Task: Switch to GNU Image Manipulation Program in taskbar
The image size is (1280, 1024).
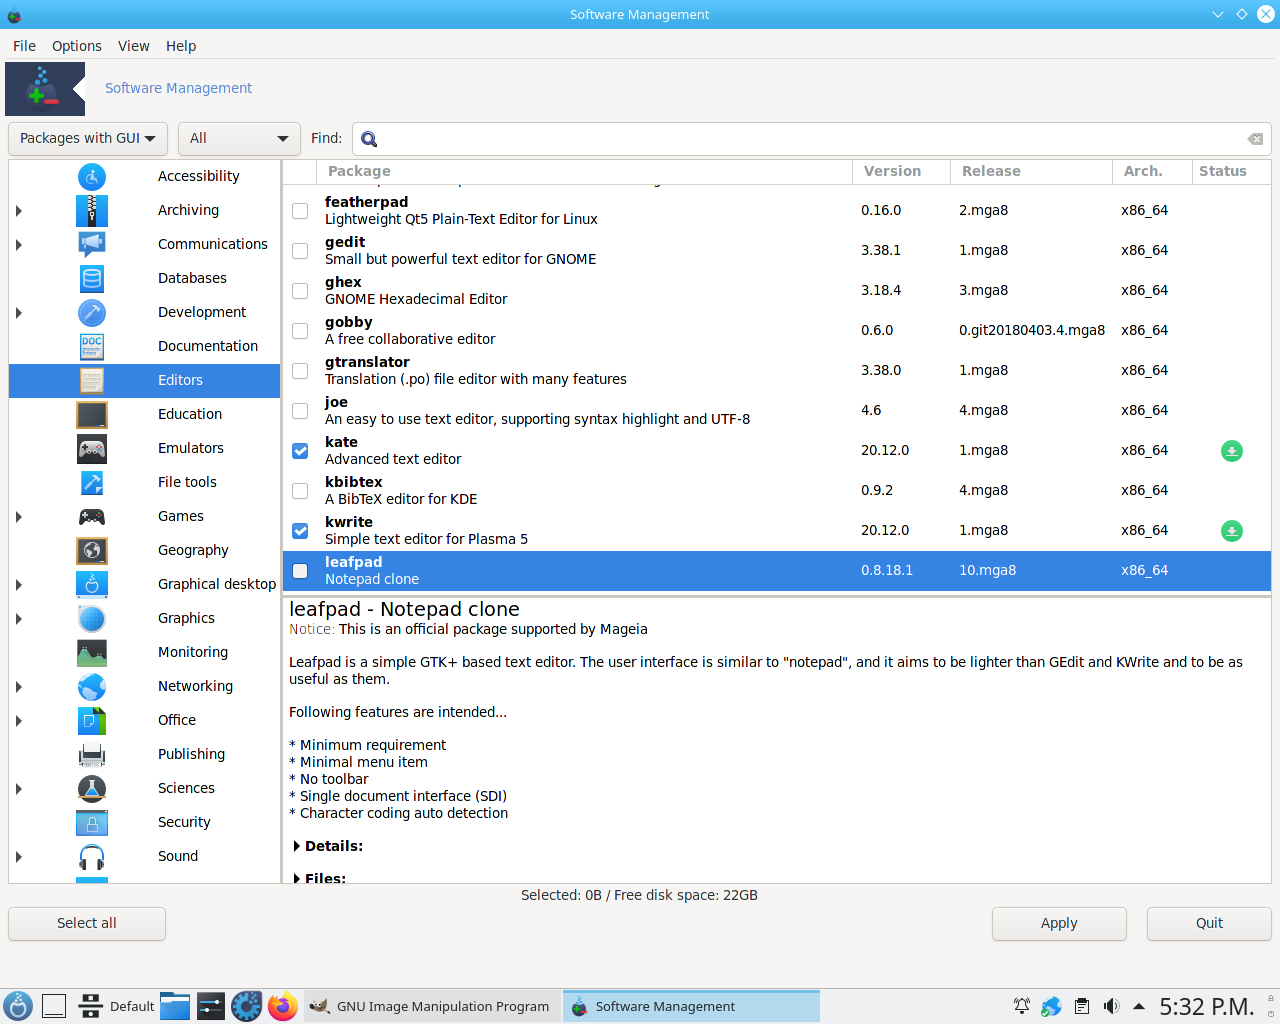Action: point(430,1007)
